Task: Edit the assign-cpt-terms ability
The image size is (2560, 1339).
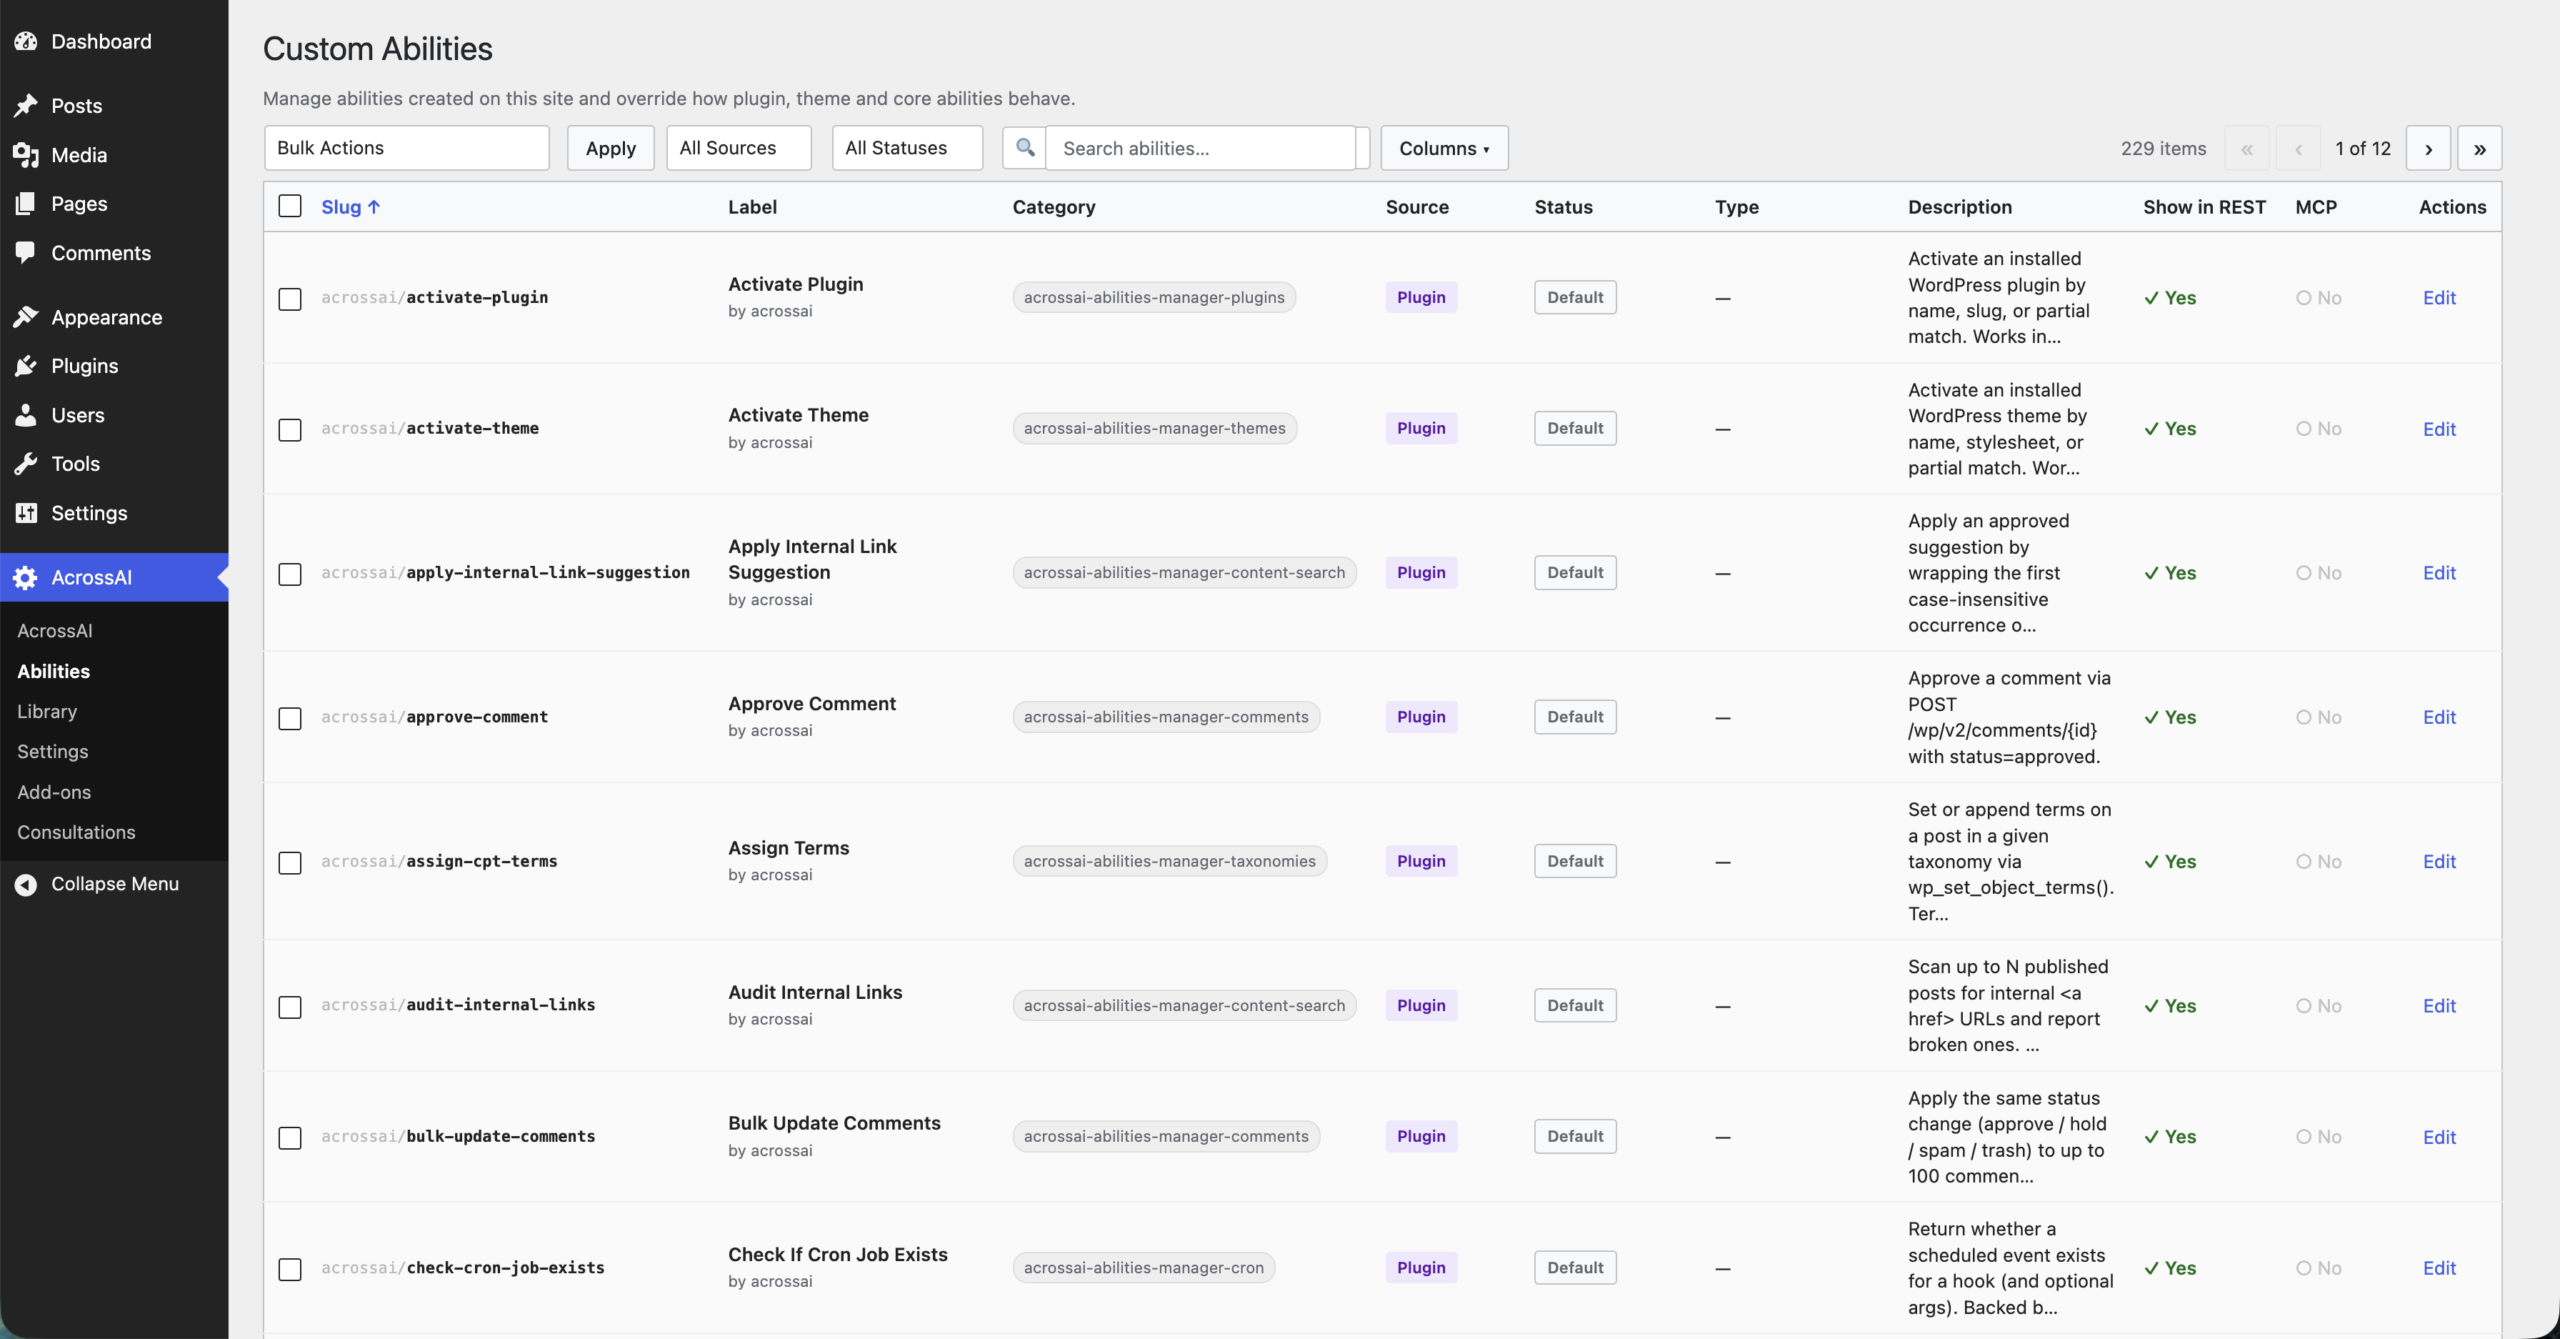Action: point(2439,861)
